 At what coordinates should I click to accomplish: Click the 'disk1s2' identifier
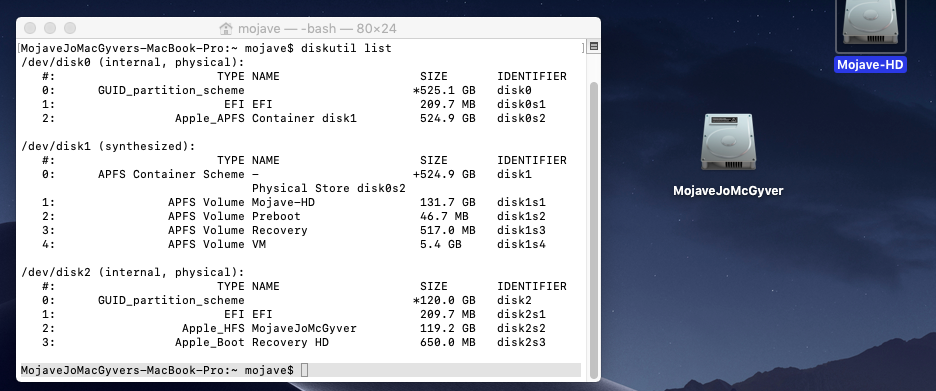[521, 216]
